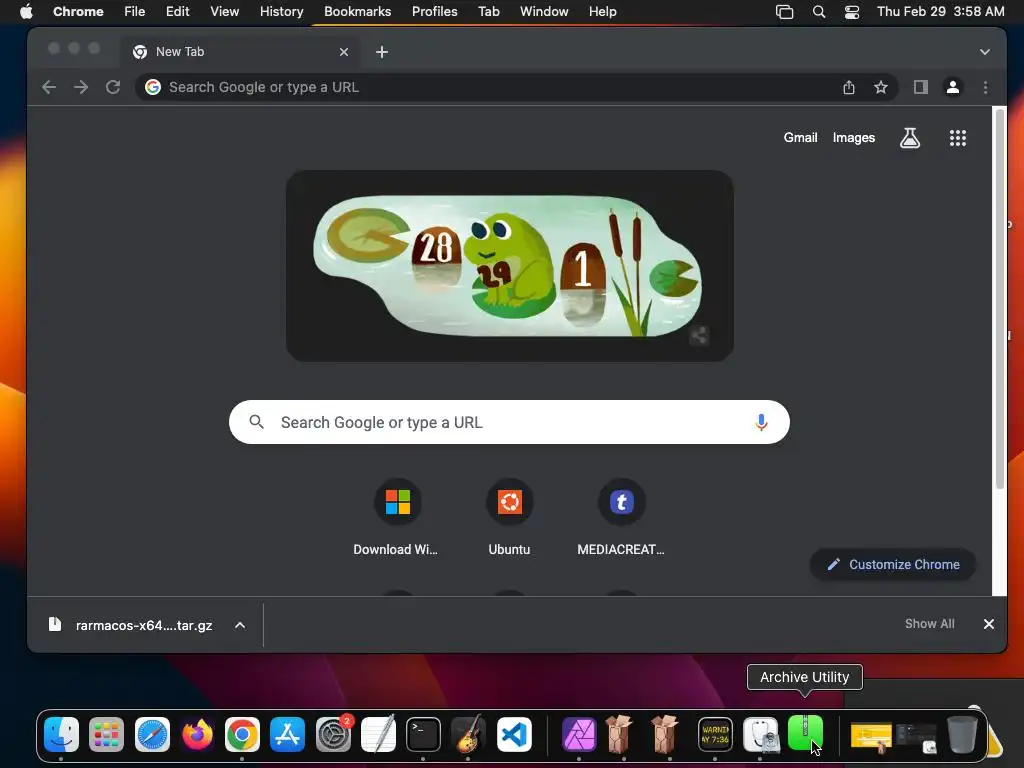Open the View menu

(x=225, y=11)
